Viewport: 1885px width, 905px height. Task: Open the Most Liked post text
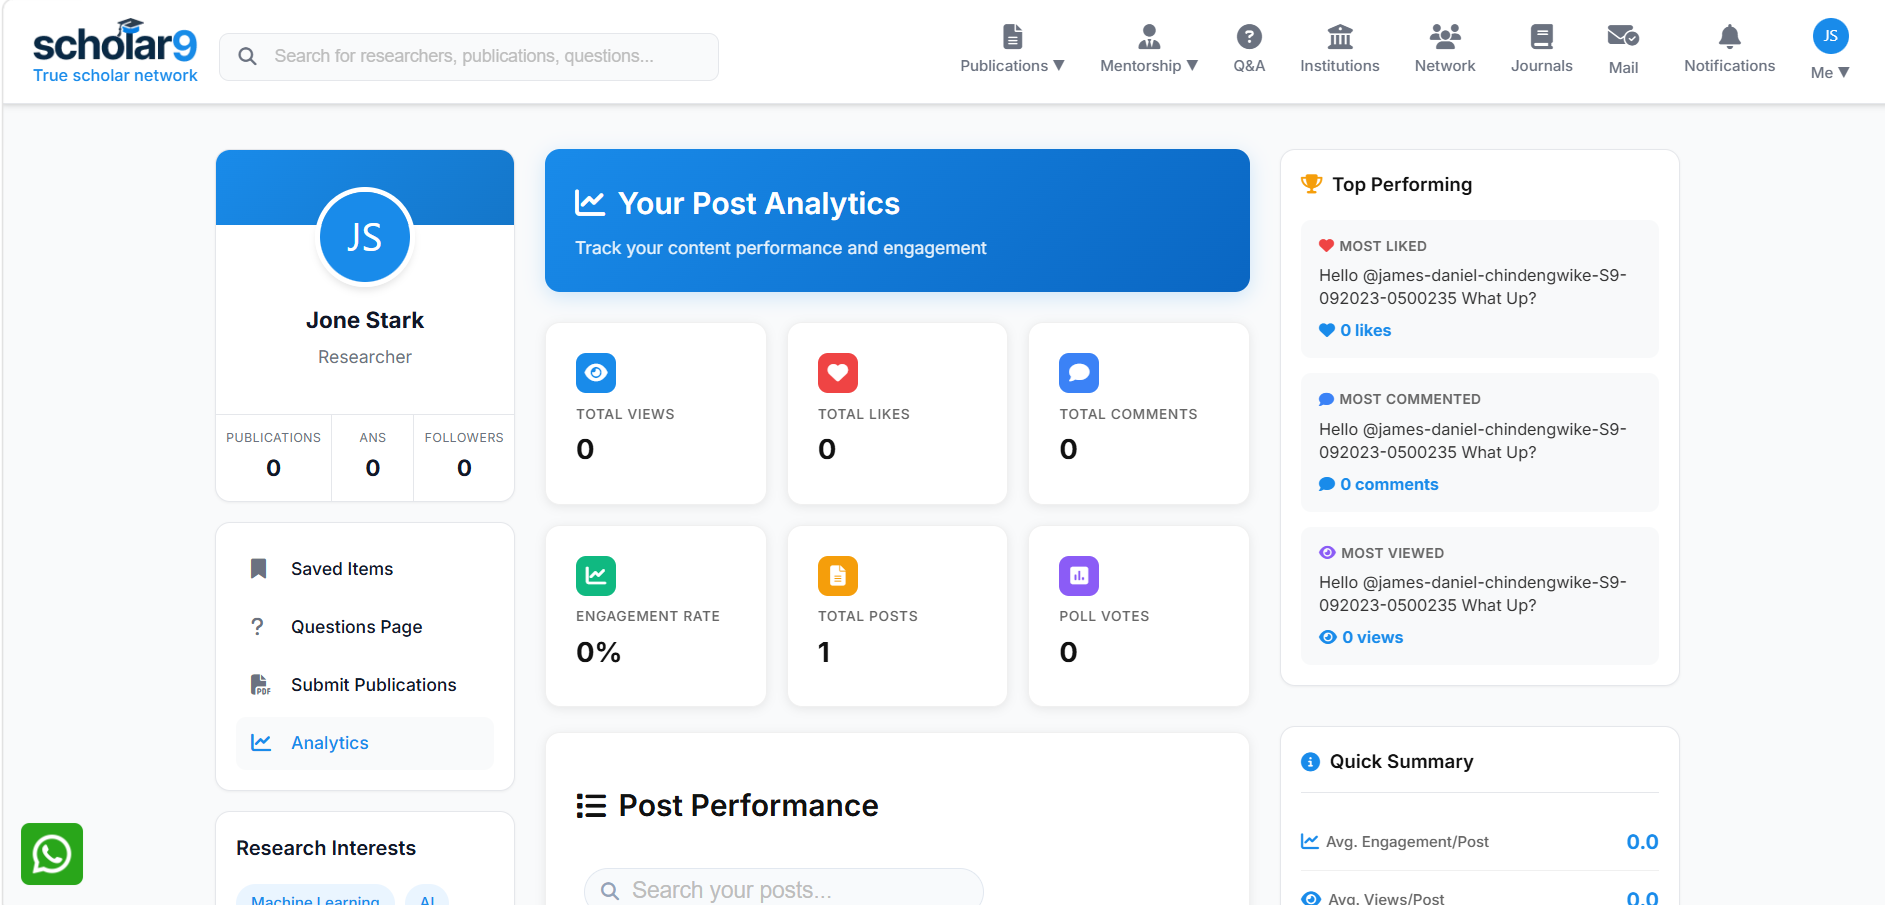[1472, 287]
